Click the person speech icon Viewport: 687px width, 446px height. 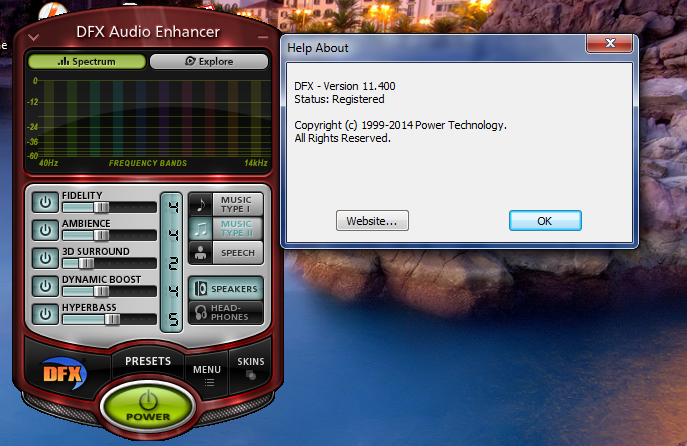pyautogui.click(x=201, y=253)
